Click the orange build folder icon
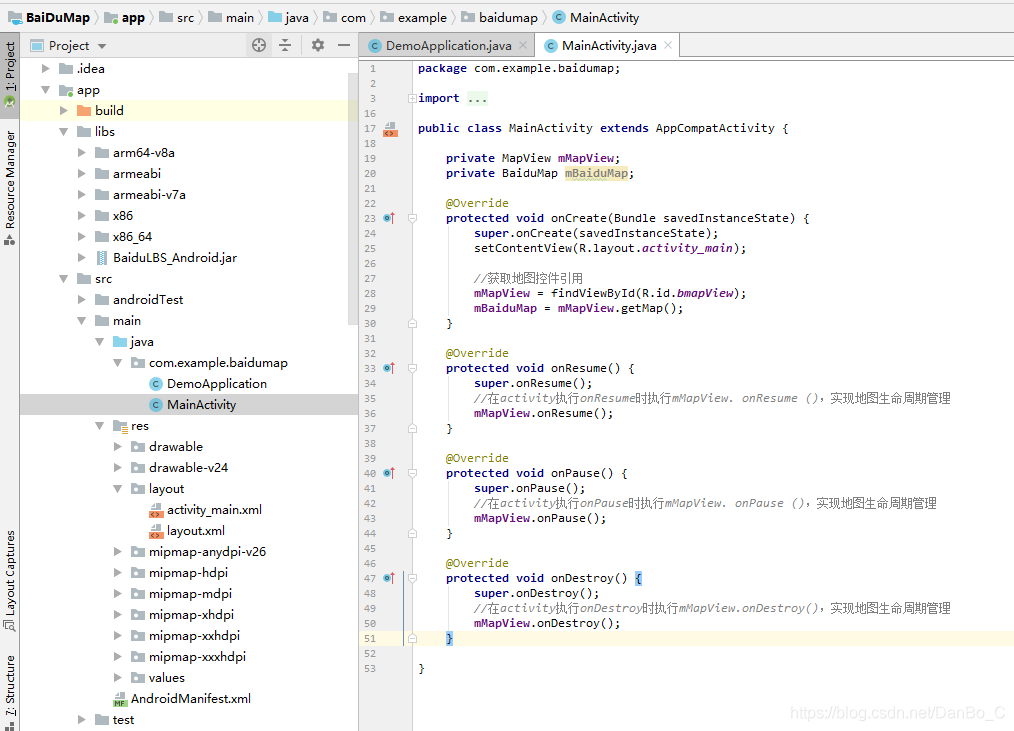This screenshot has height=731, width=1014. tap(84, 111)
